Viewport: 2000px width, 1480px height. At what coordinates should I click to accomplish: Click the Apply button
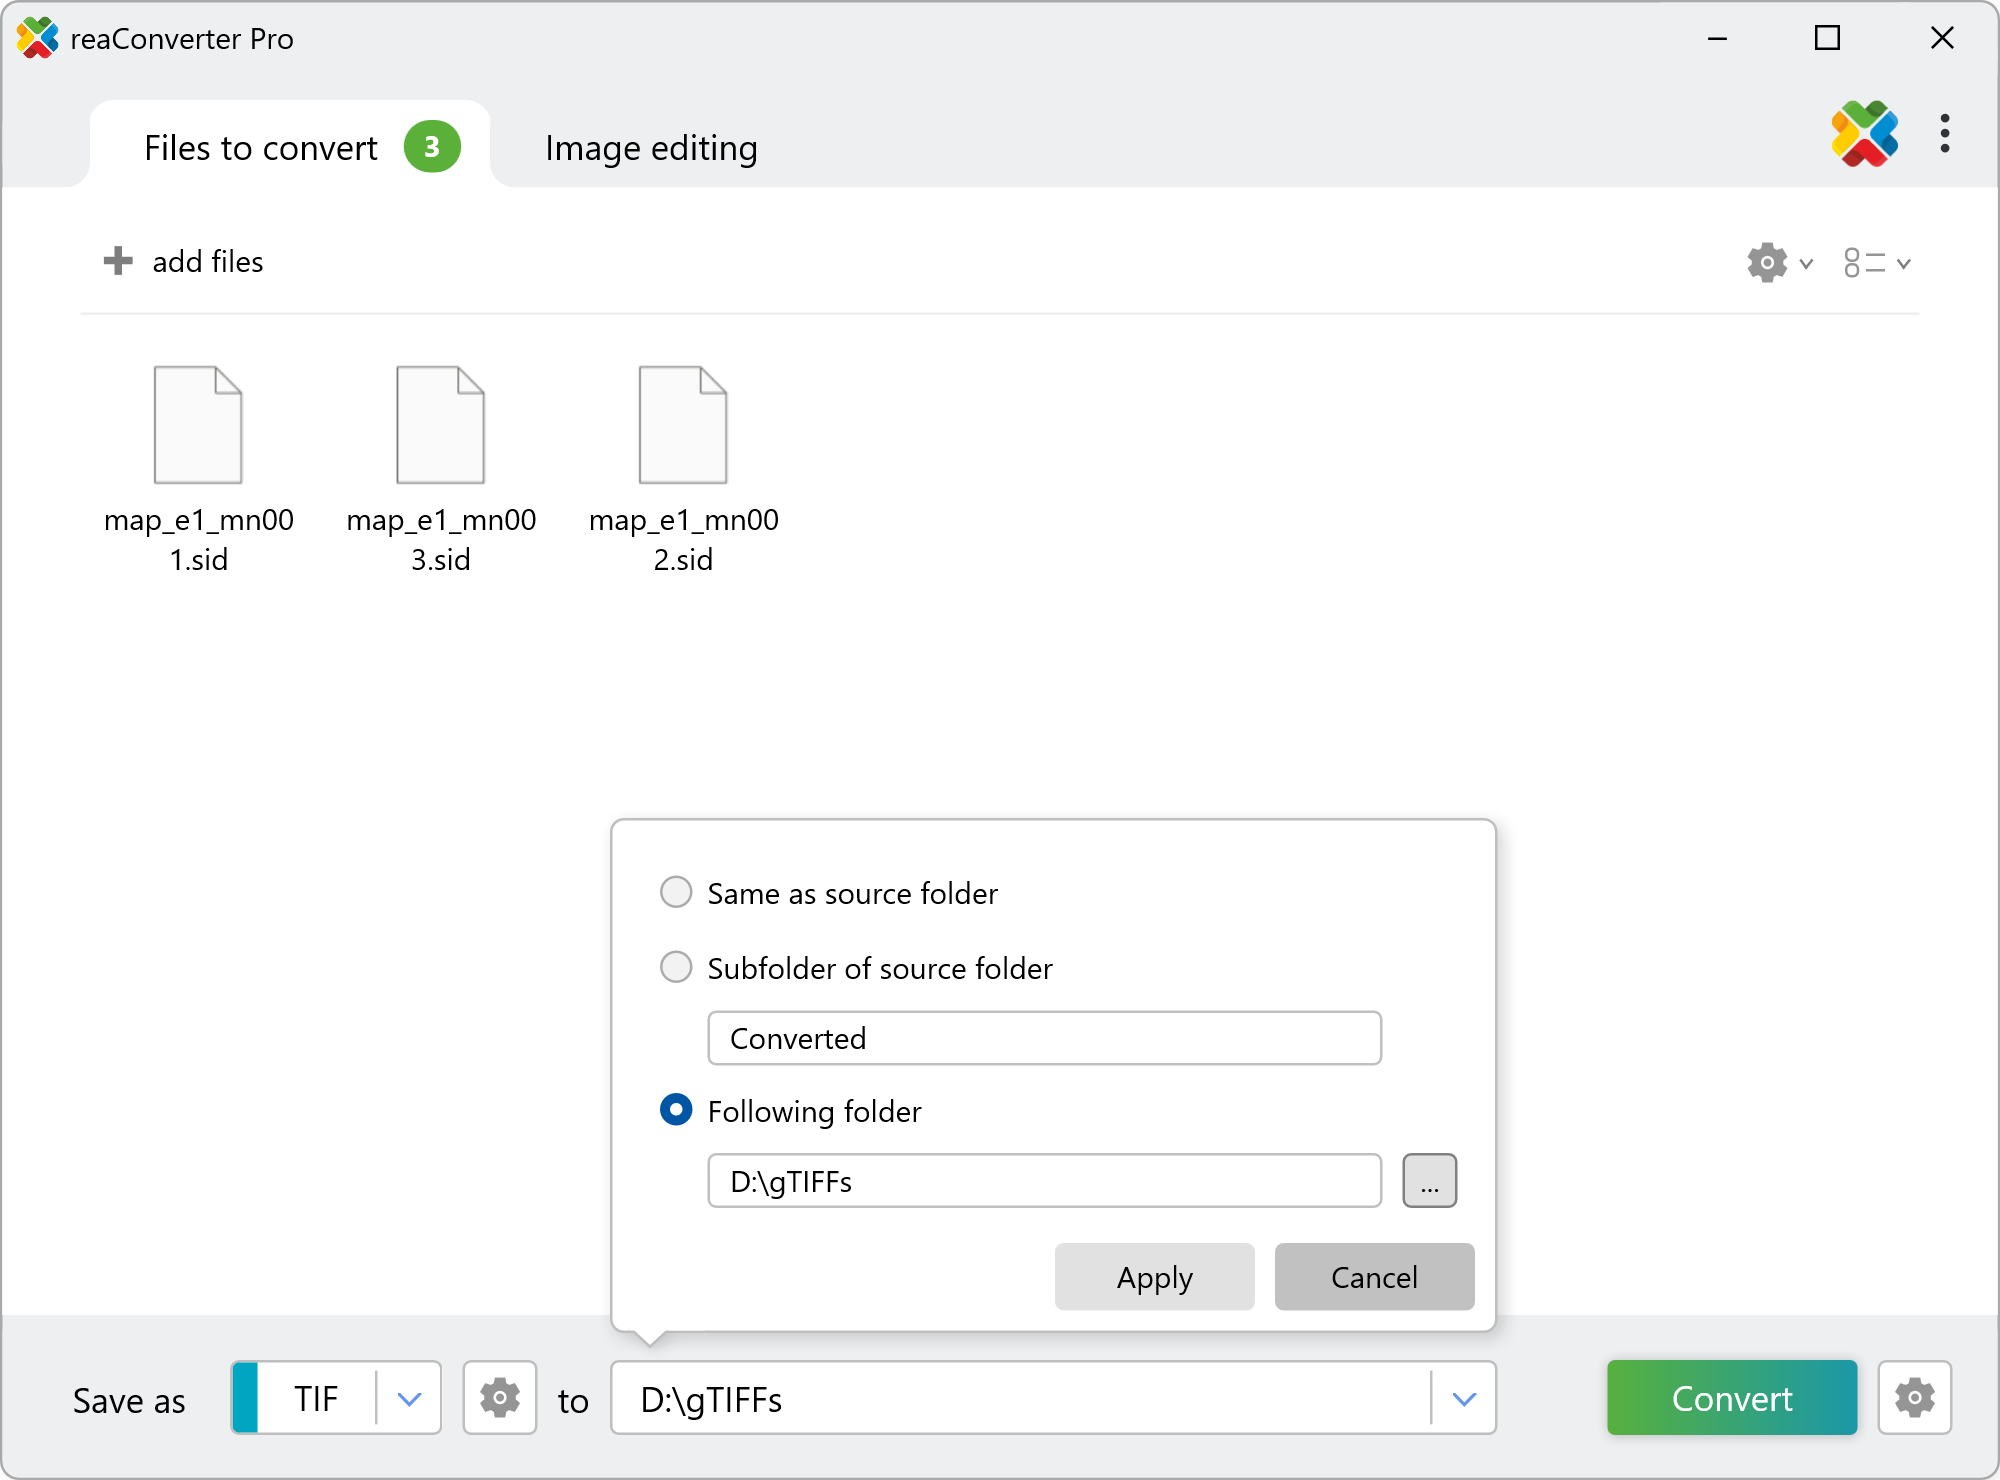(x=1154, y=1277)
